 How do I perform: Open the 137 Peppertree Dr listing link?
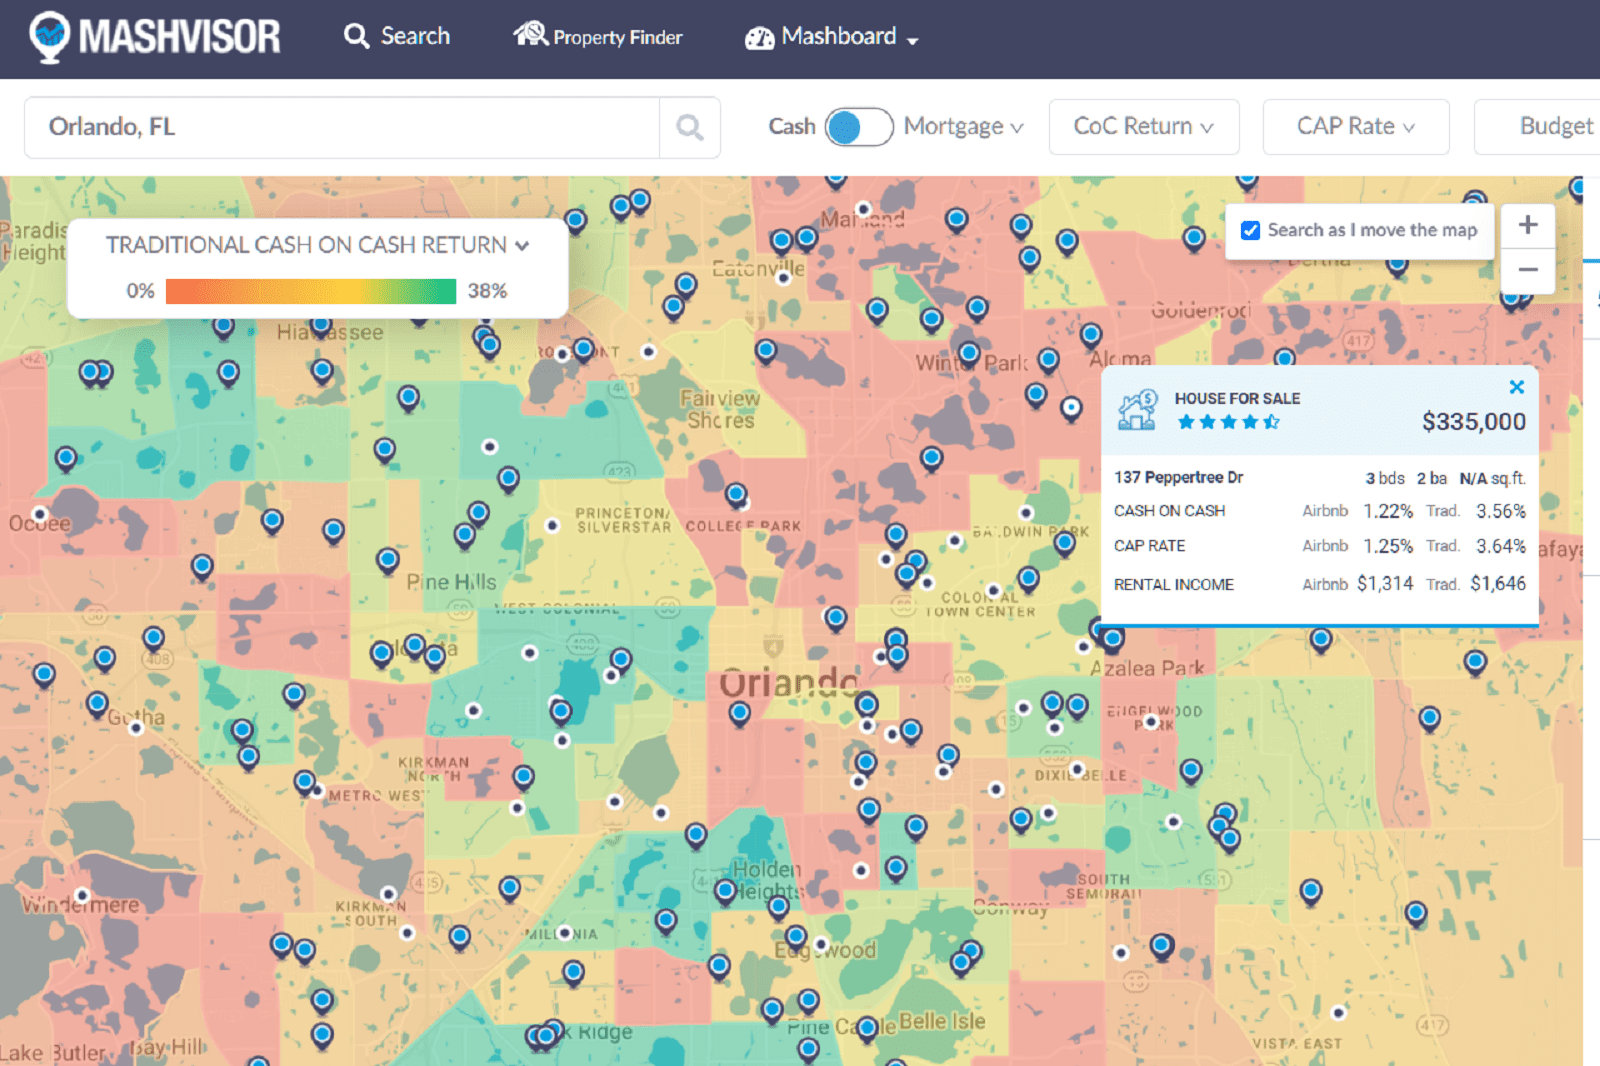(x=1178, y=478)
